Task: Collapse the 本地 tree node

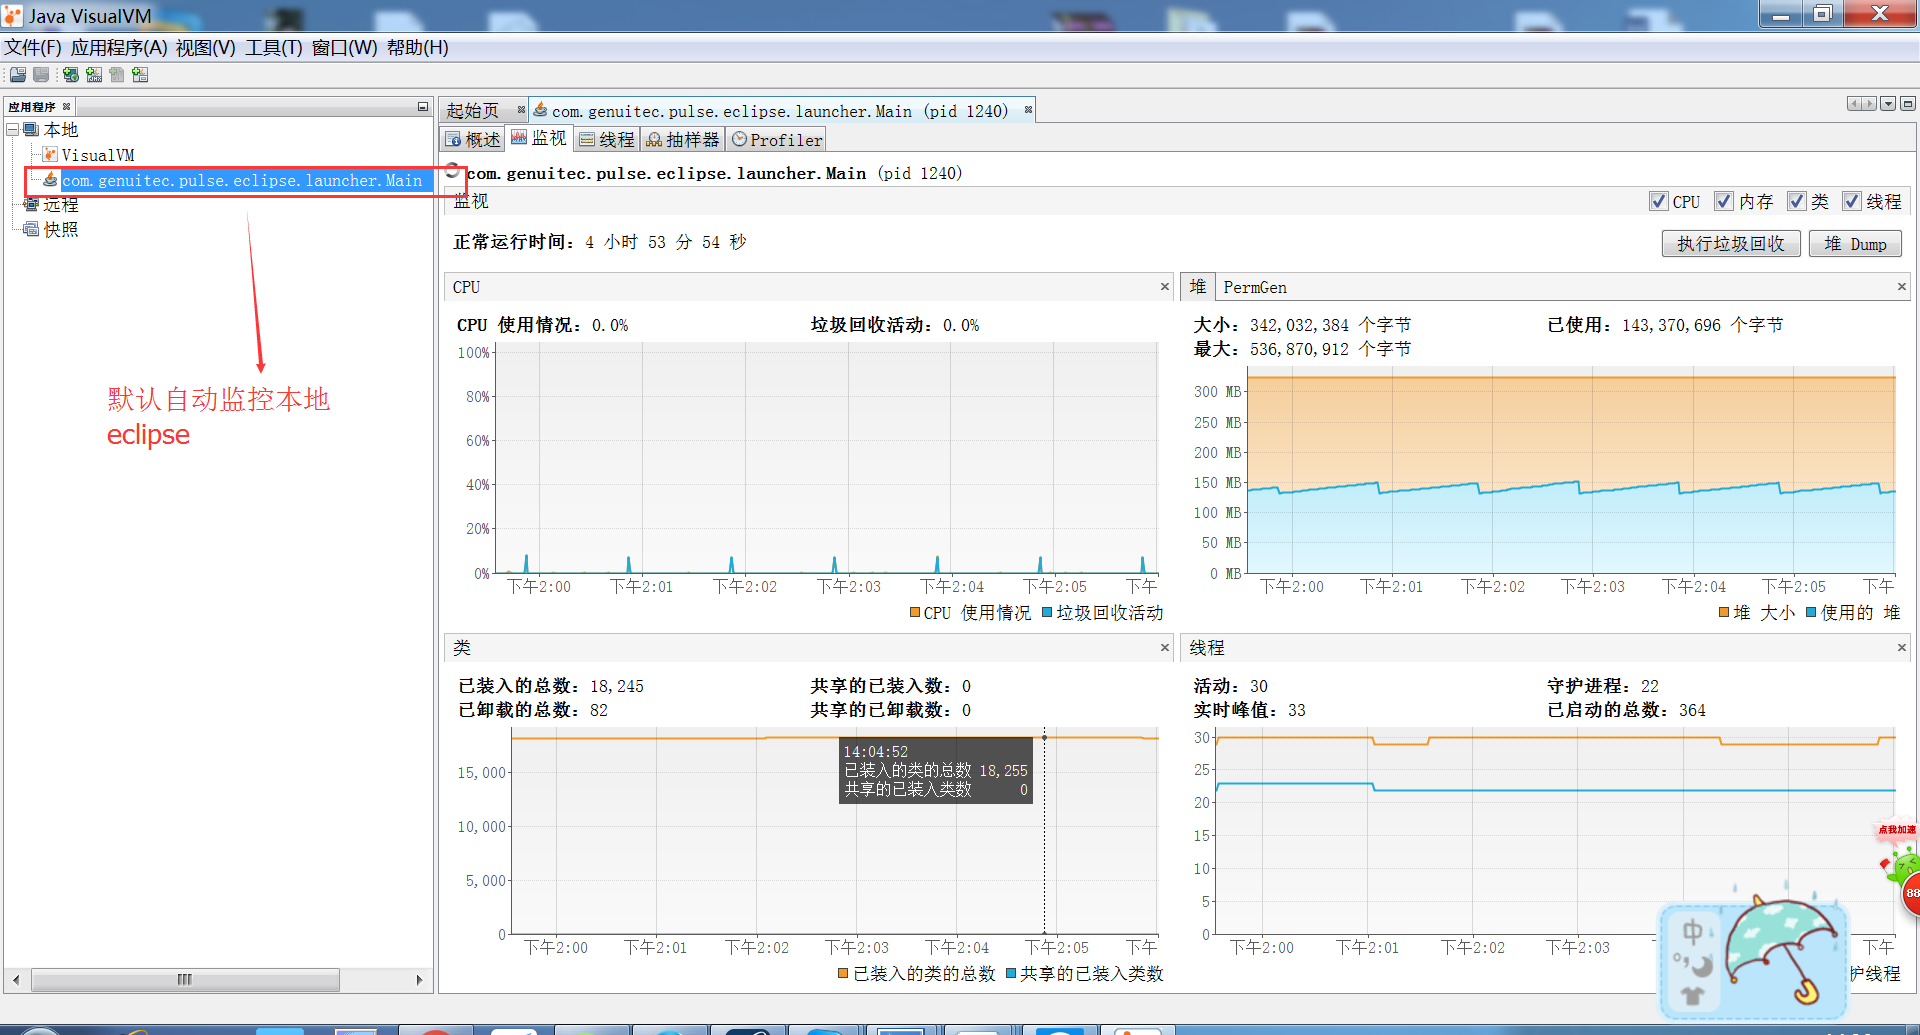Action: 13,130
